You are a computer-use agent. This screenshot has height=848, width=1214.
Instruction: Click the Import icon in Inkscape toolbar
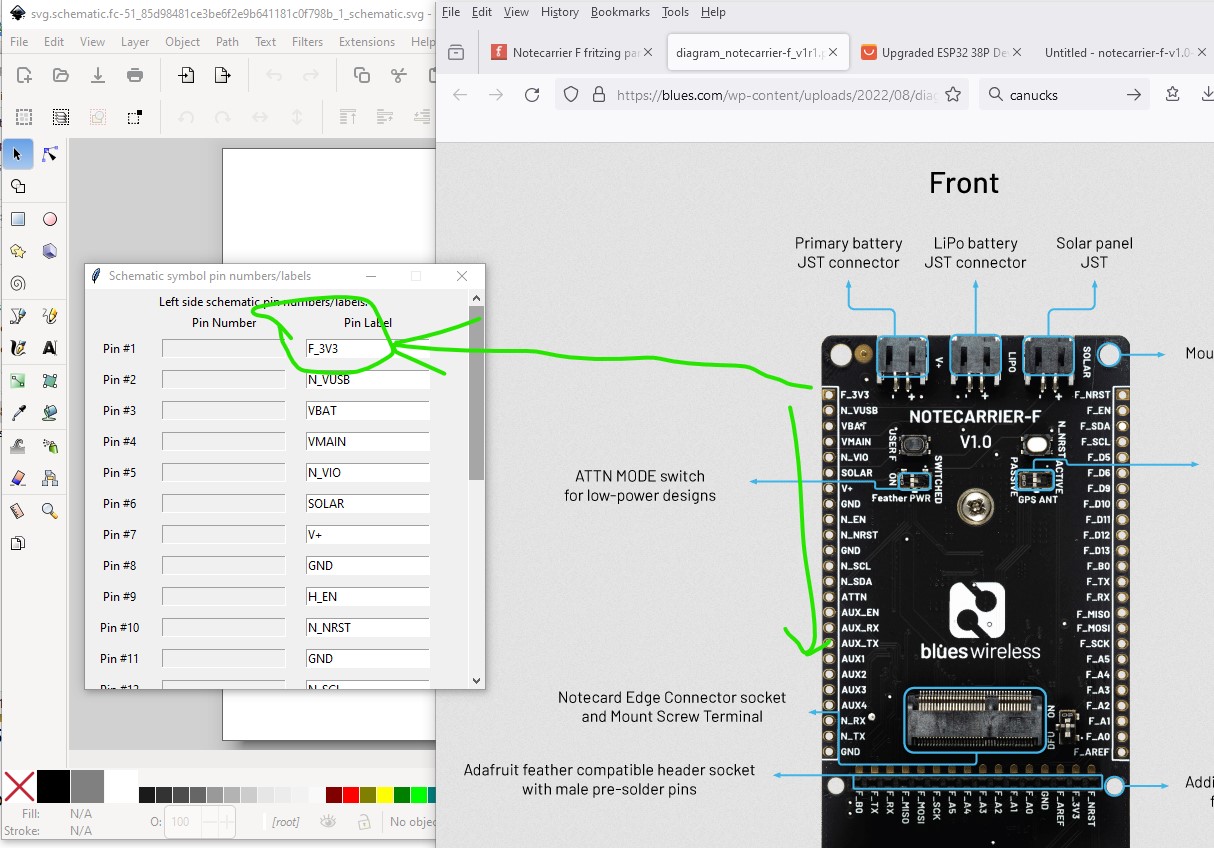coord(187,75)
